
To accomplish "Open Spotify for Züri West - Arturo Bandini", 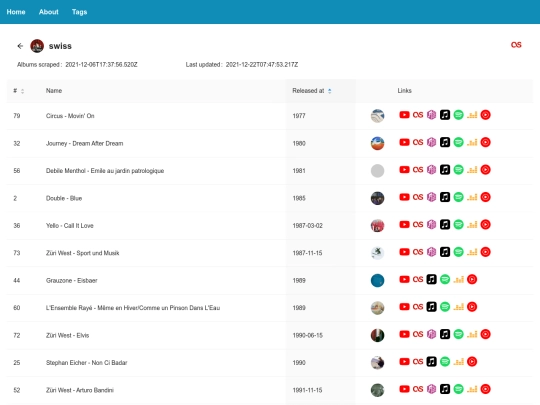I will (x=458, y=389).
